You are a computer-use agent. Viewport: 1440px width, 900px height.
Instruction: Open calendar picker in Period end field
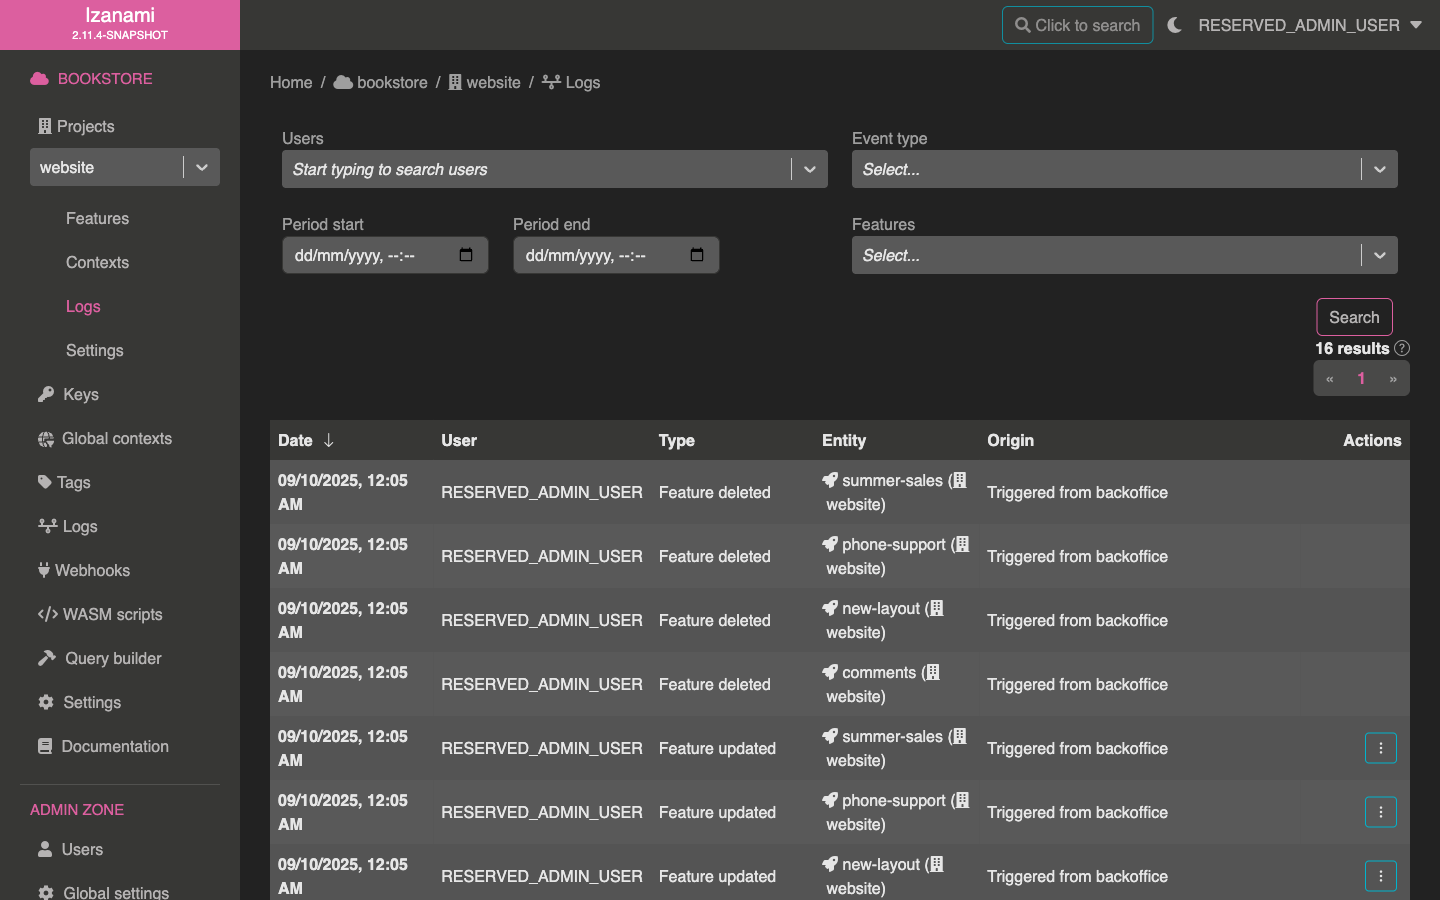697,255
